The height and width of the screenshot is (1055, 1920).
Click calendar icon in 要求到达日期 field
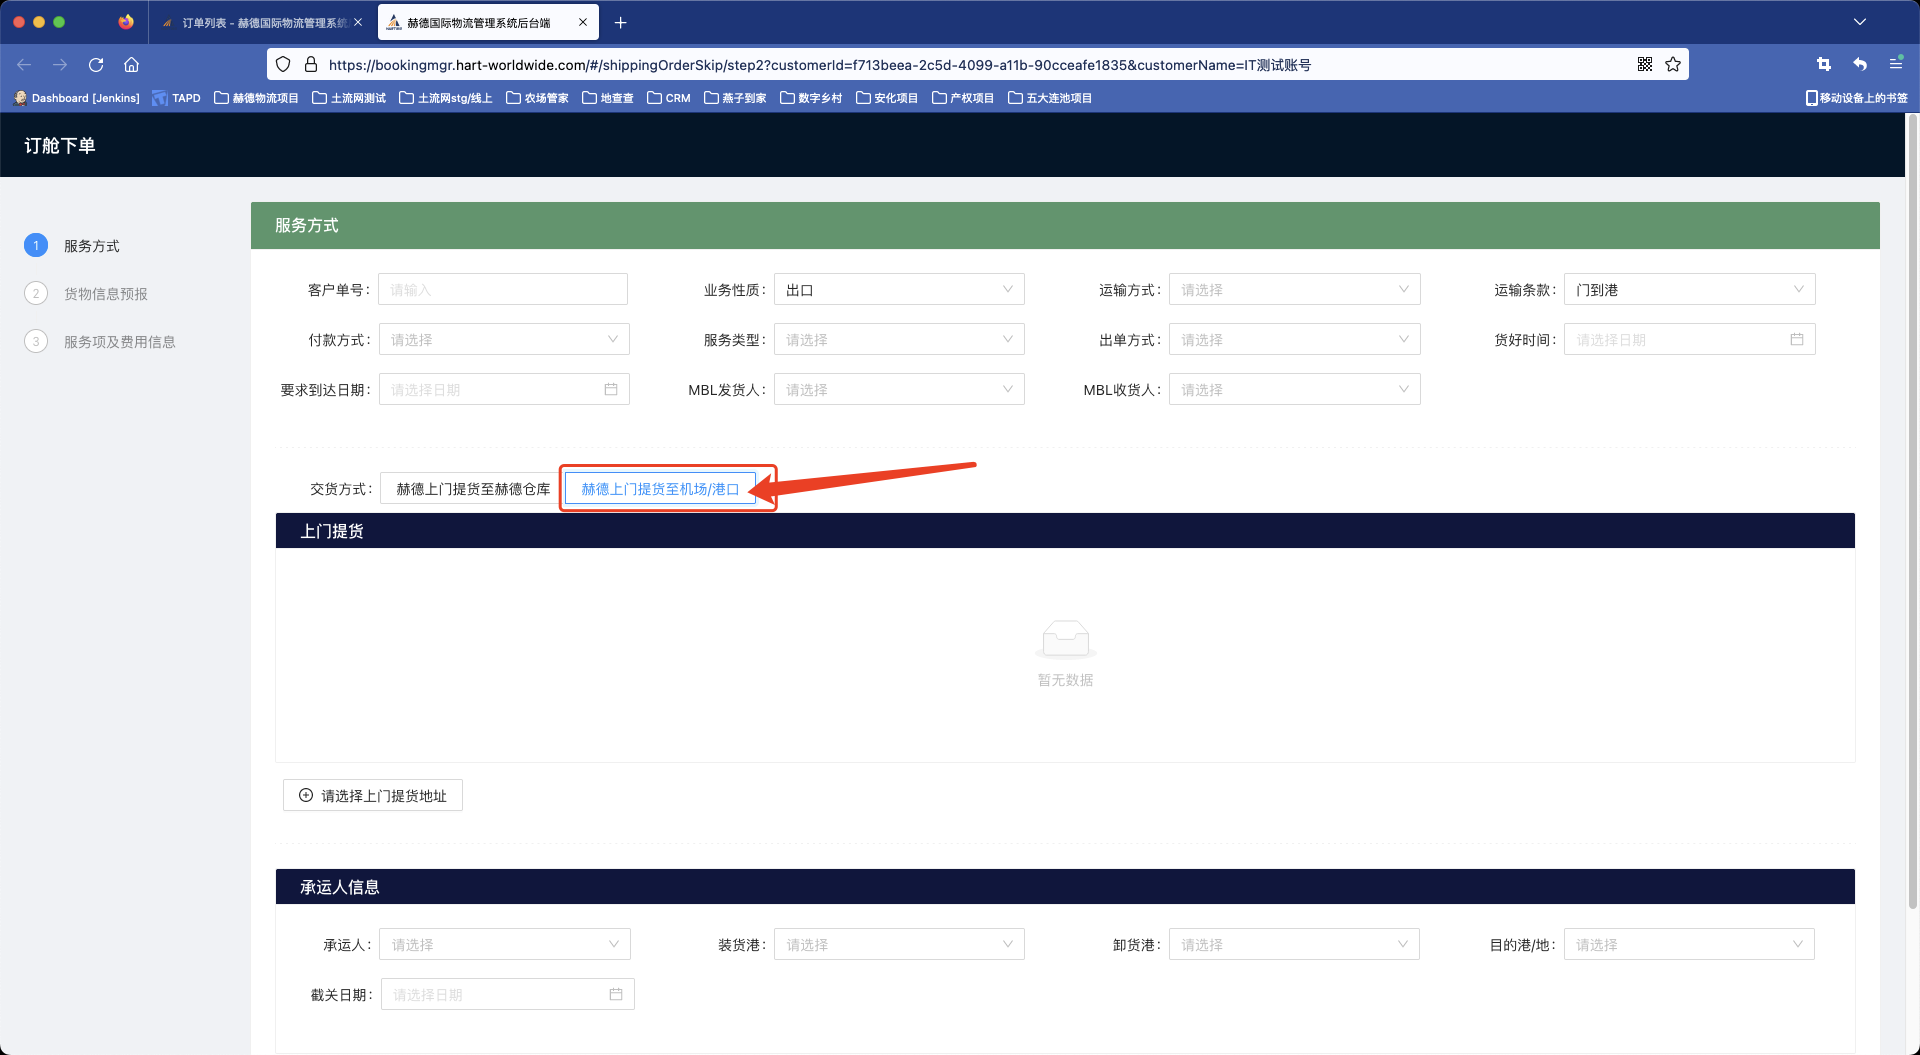[611, 390]
